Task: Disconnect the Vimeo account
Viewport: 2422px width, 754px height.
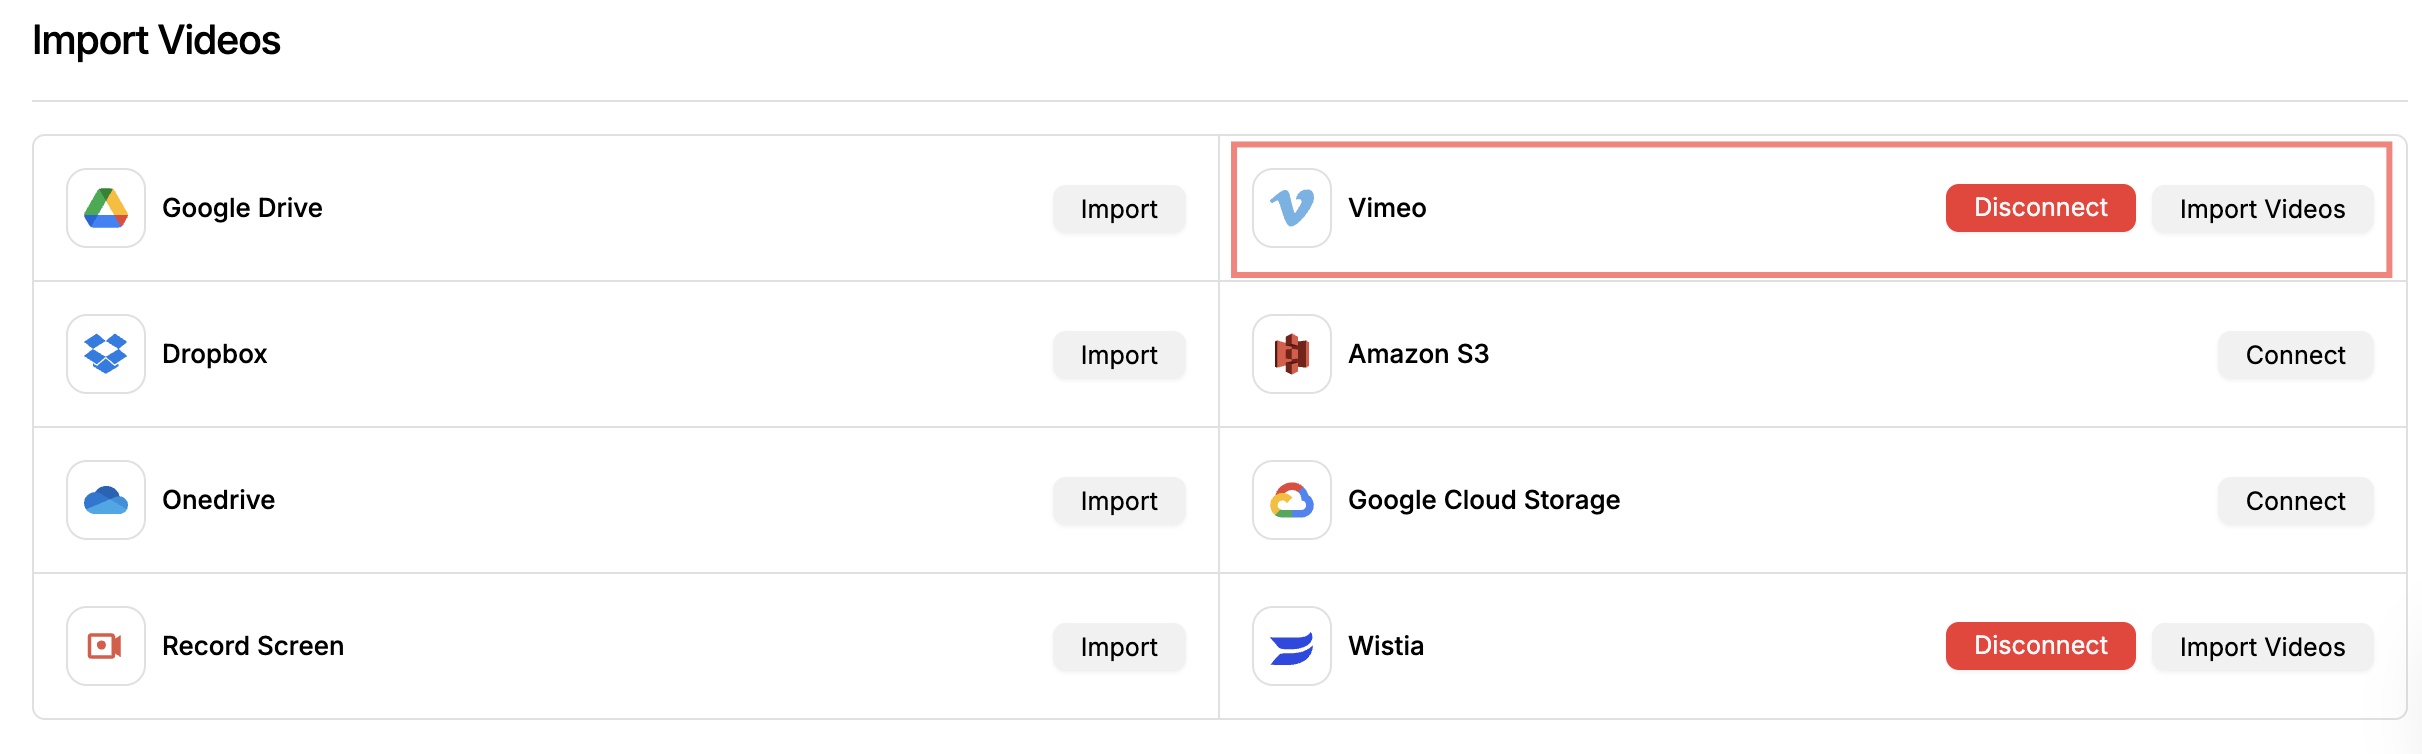Action: (2040, 208)
